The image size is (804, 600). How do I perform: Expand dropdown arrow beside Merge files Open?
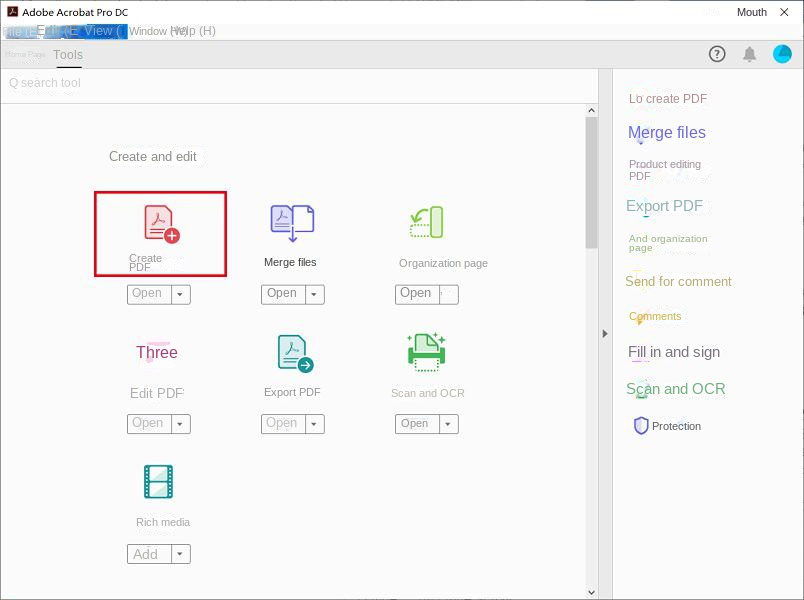click(x=314, y=294)
